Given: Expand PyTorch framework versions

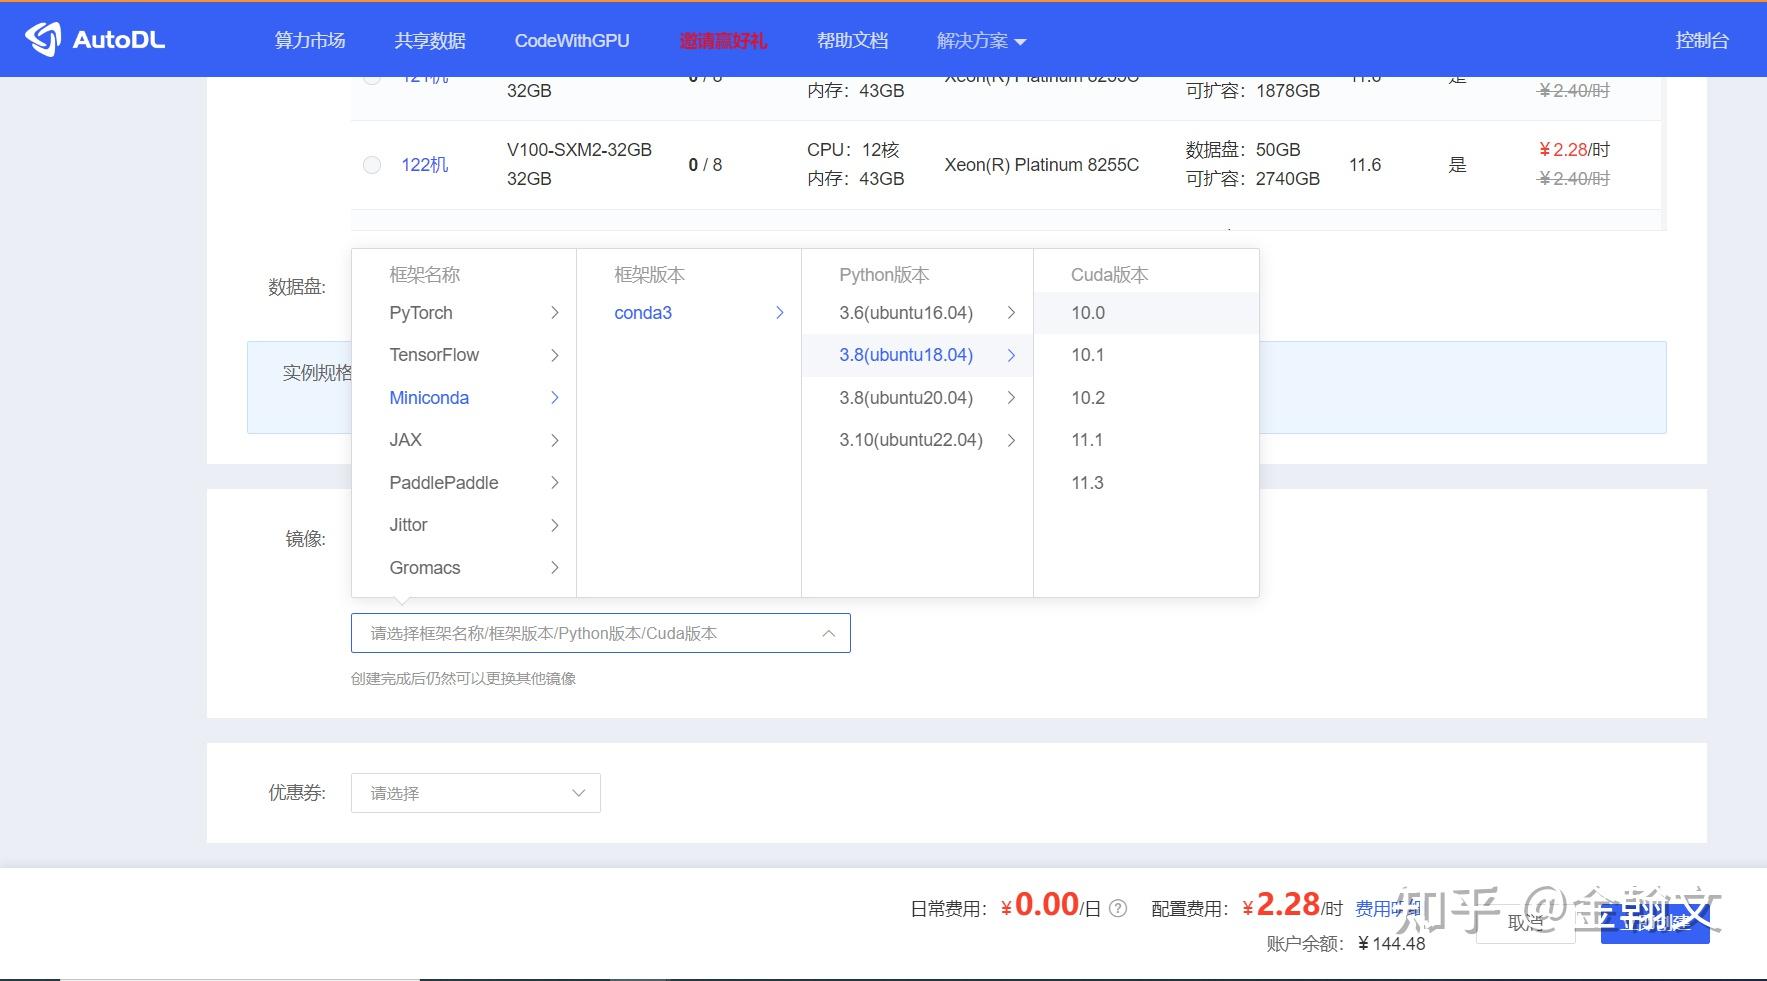Looking at the screenshot, I should [420, 312].
